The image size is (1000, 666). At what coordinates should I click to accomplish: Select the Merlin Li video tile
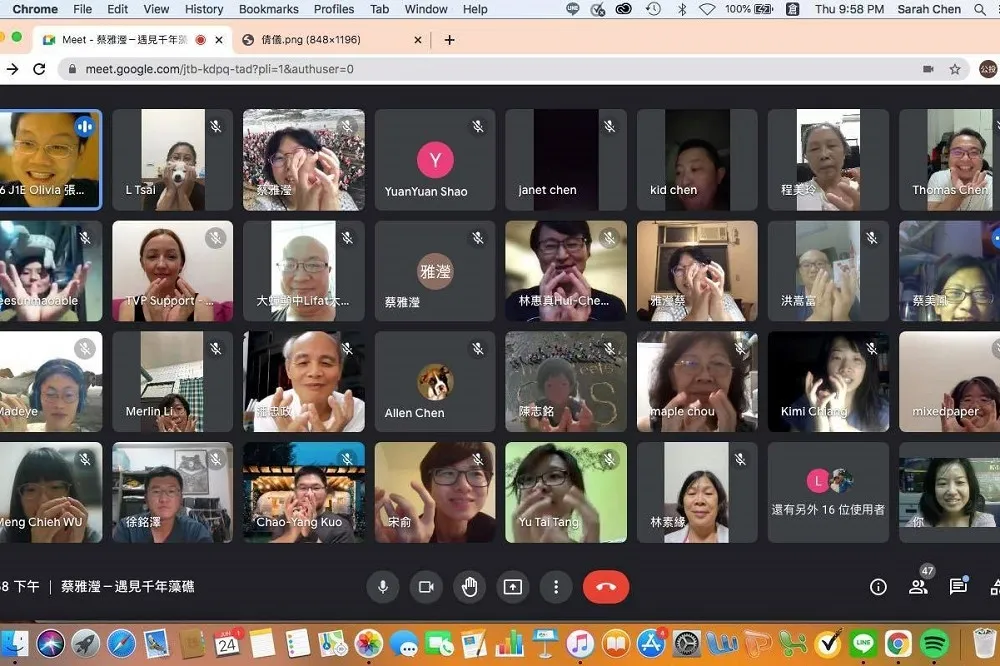point(172,381)
